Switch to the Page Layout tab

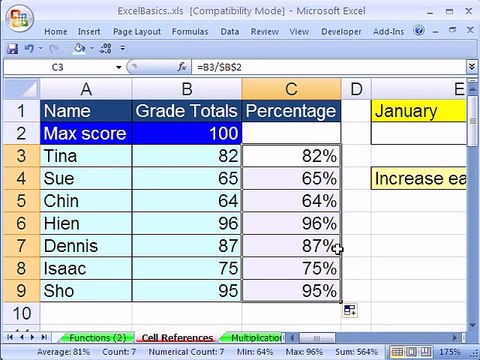[137, 32]
